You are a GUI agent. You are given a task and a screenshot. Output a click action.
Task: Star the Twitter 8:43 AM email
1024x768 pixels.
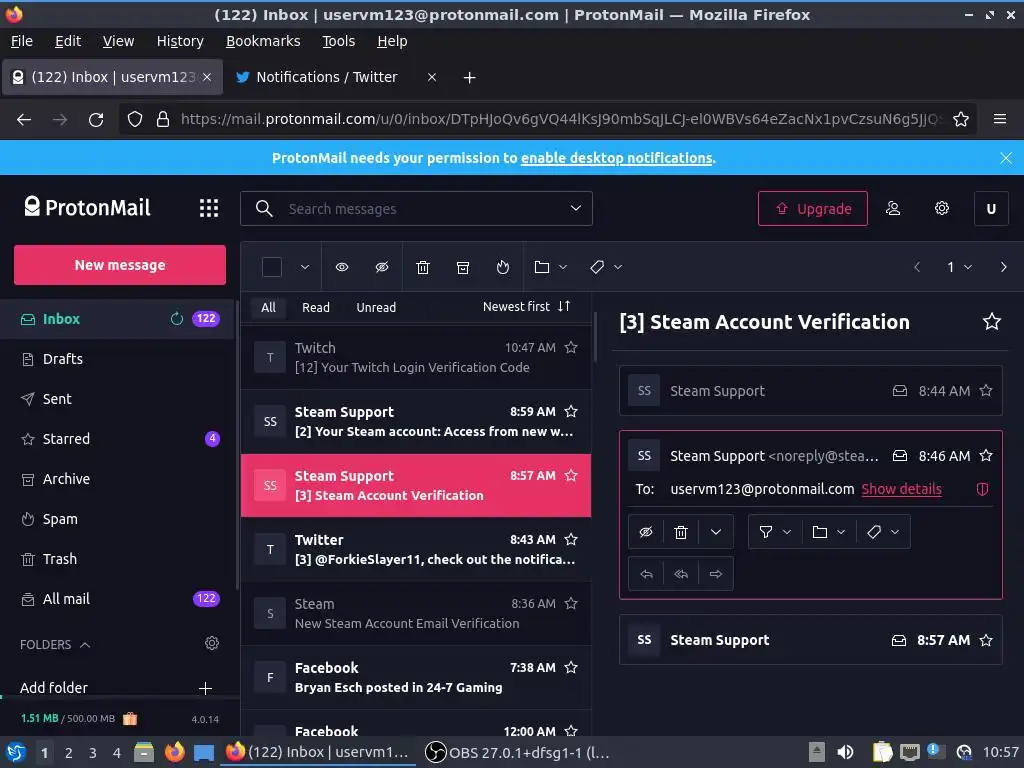click(x=571, y=539)
